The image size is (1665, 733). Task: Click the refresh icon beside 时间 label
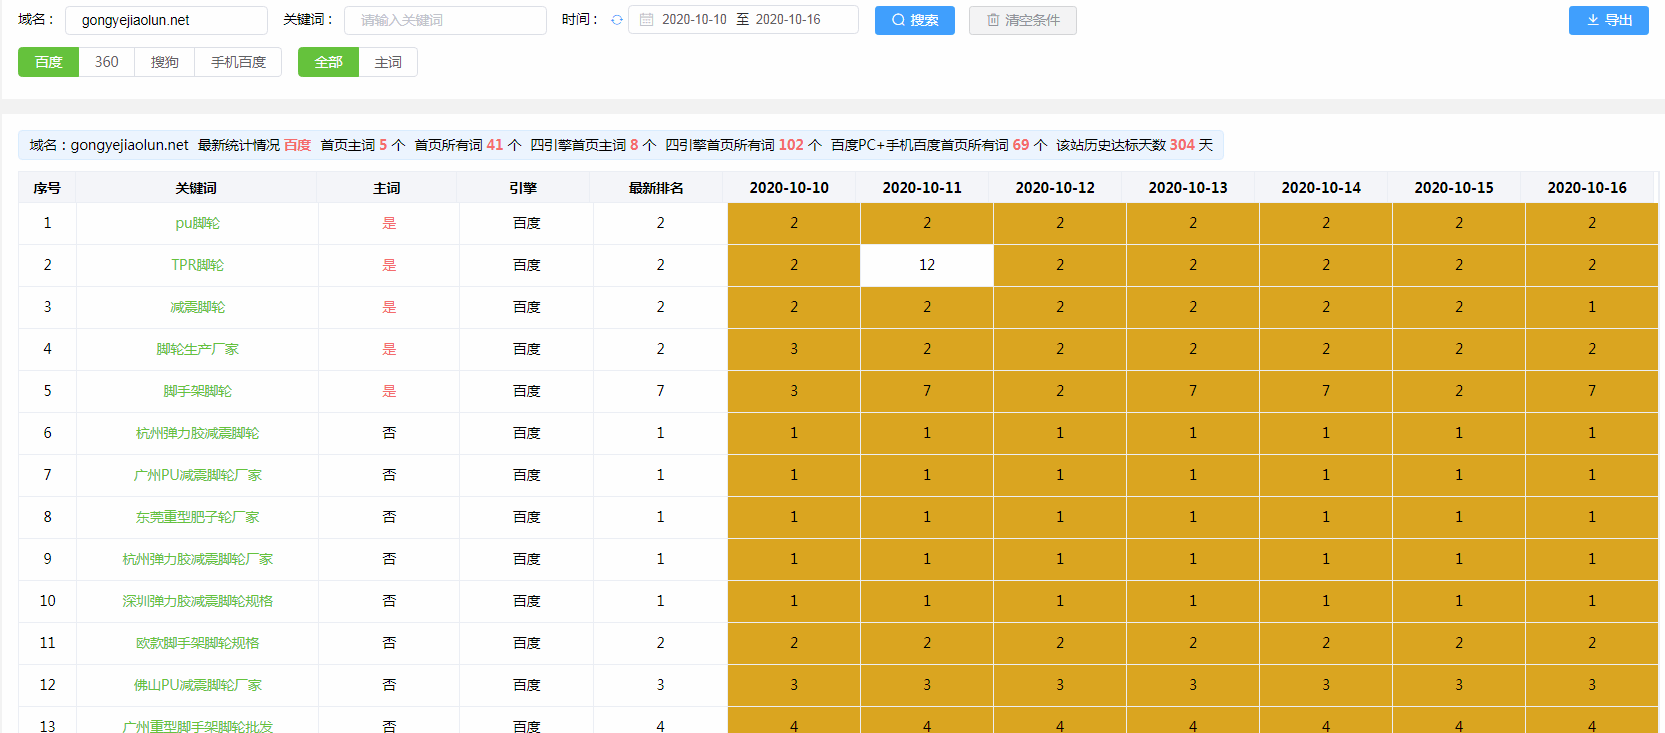[617, 20]
